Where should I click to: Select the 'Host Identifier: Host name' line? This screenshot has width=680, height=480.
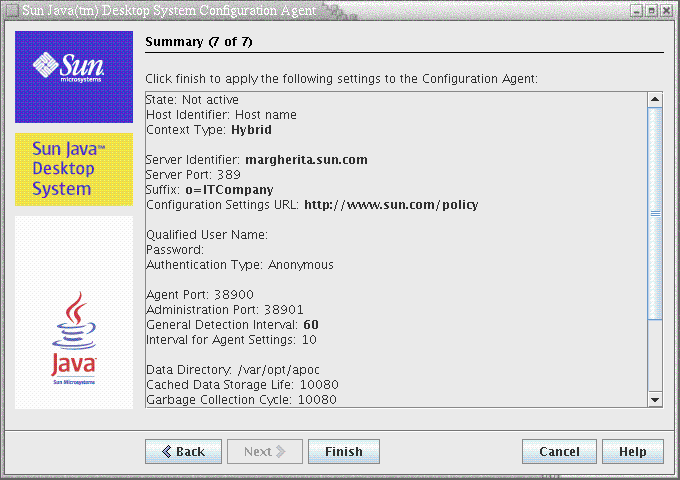pyautogui.click(x=221, y=115)
